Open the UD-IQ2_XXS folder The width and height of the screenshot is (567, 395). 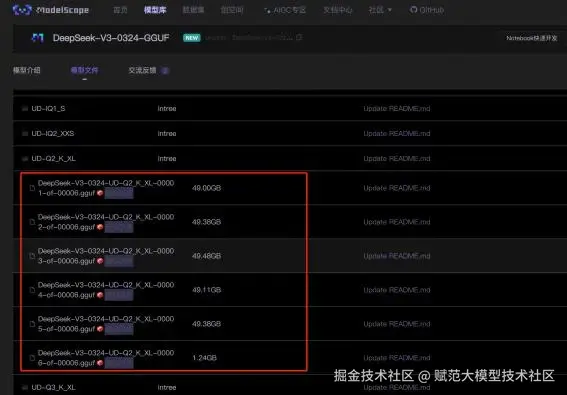[53, 133]
